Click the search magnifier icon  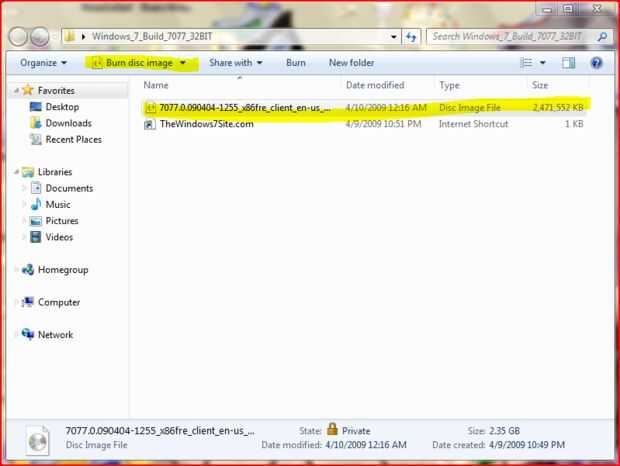click(x=602, y=37)
